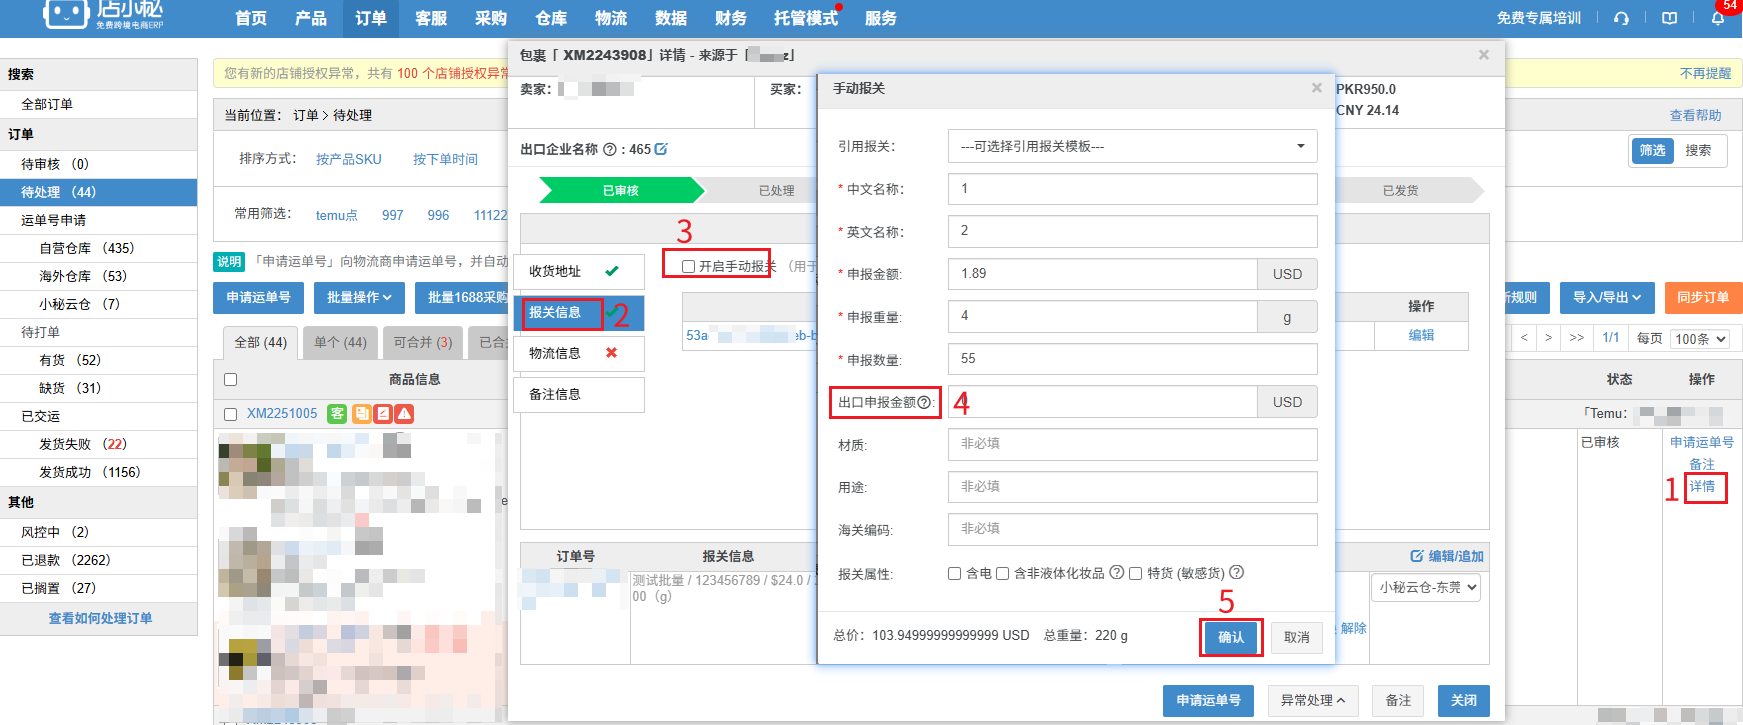Click help question icon beside 出口企业名称
The image size is (1743, 725).
(x=610, y=149)
